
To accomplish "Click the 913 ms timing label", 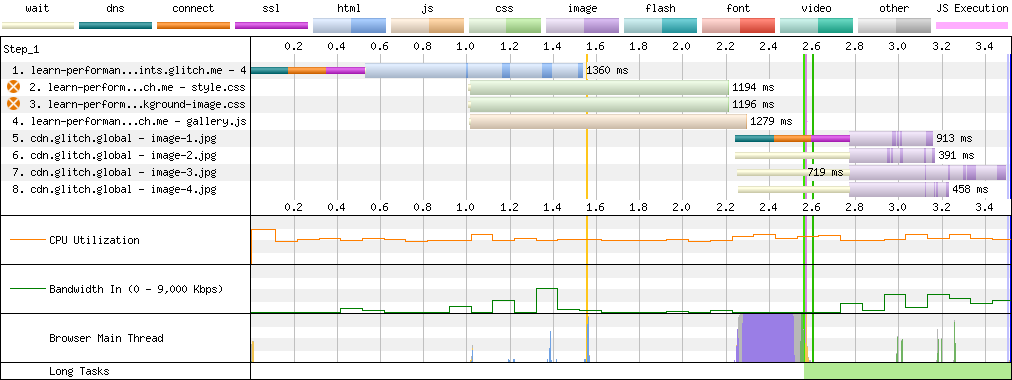I will click(955, 138).
